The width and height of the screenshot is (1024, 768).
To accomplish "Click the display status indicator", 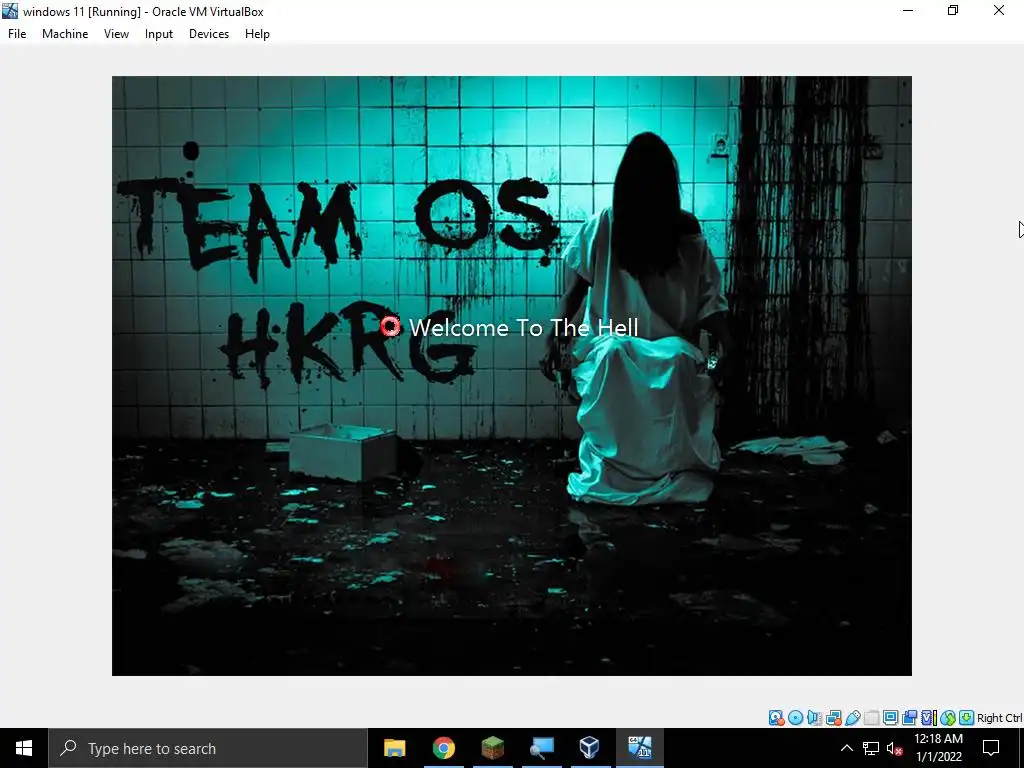I will 891,718.
